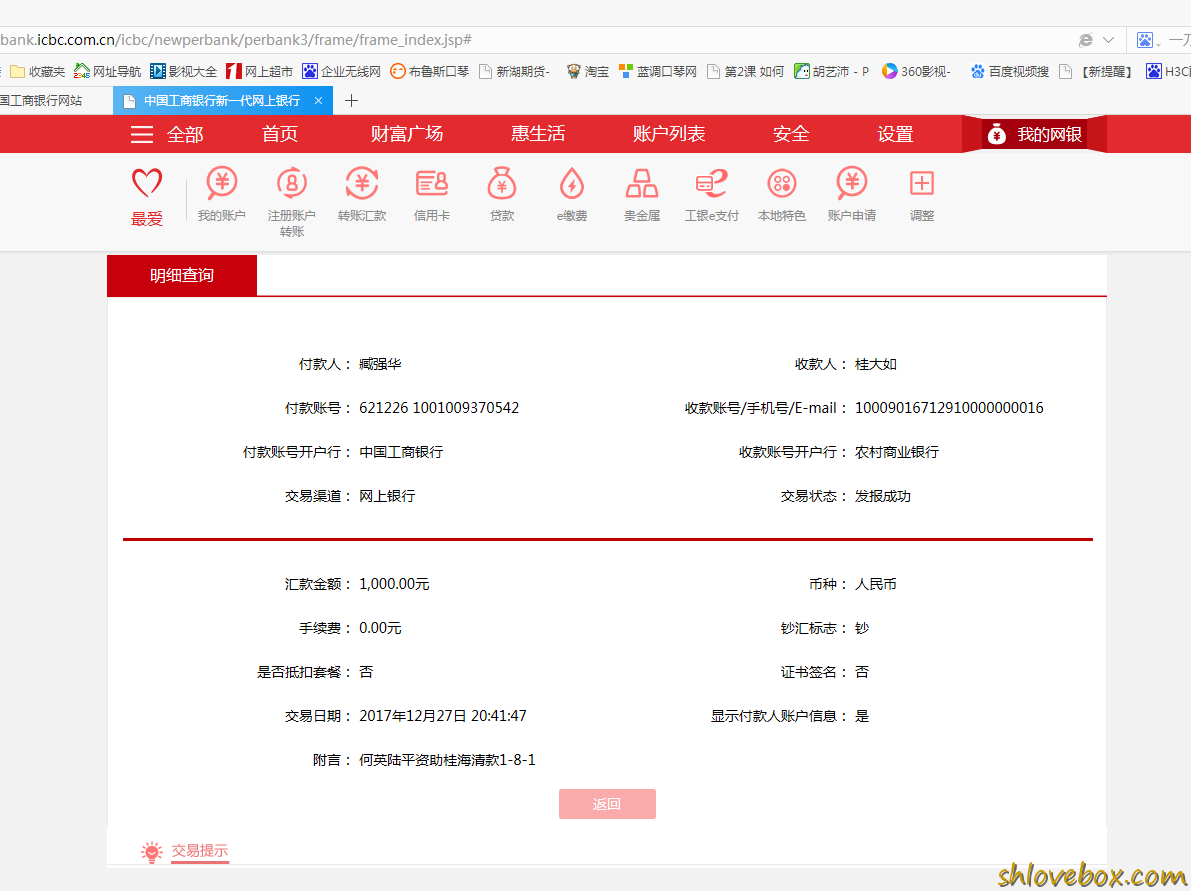Select the 中国工商银行新一代网上银行 tab
Screen dimensions: 1191x891
pos(222,100)
